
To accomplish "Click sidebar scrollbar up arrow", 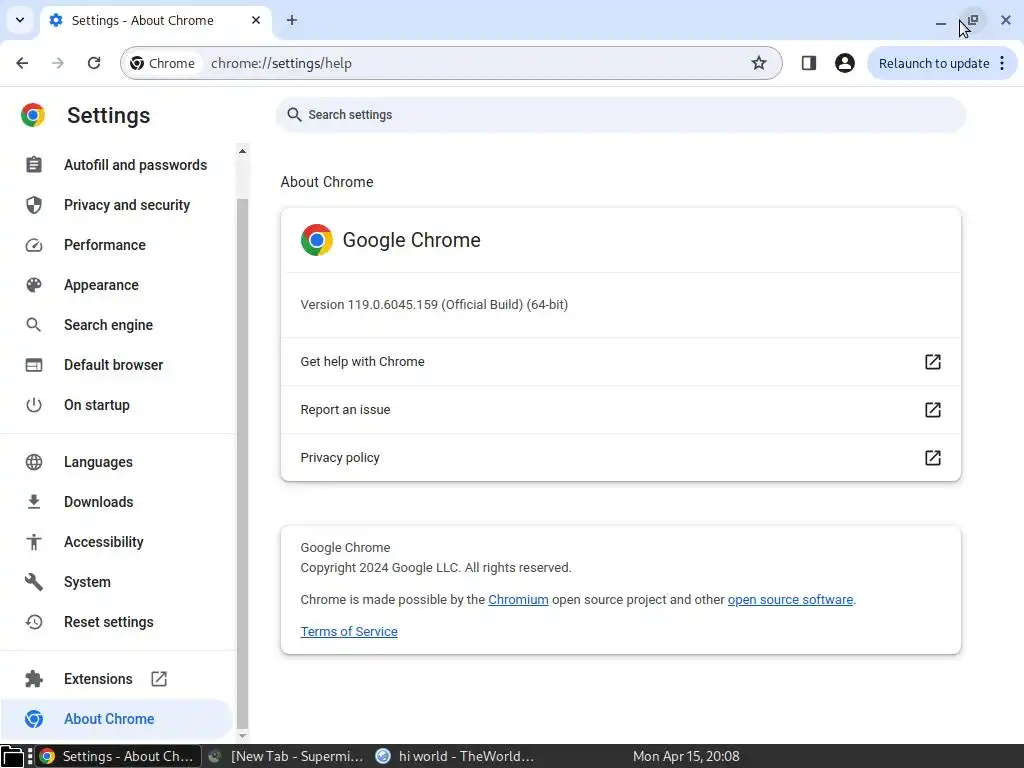I will pyautogui.click(x=242, y=152).
